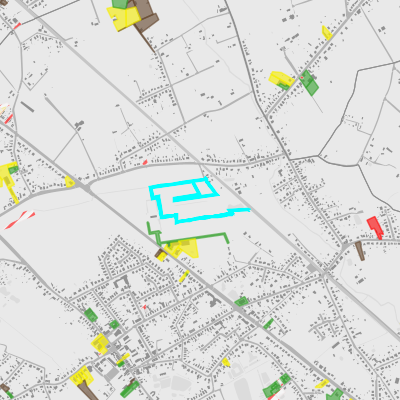Select the large yellow polygon at top
Image resolution: width=400 pixels, height=400 pixels.
pyautogui.click(x=123, y=18)
